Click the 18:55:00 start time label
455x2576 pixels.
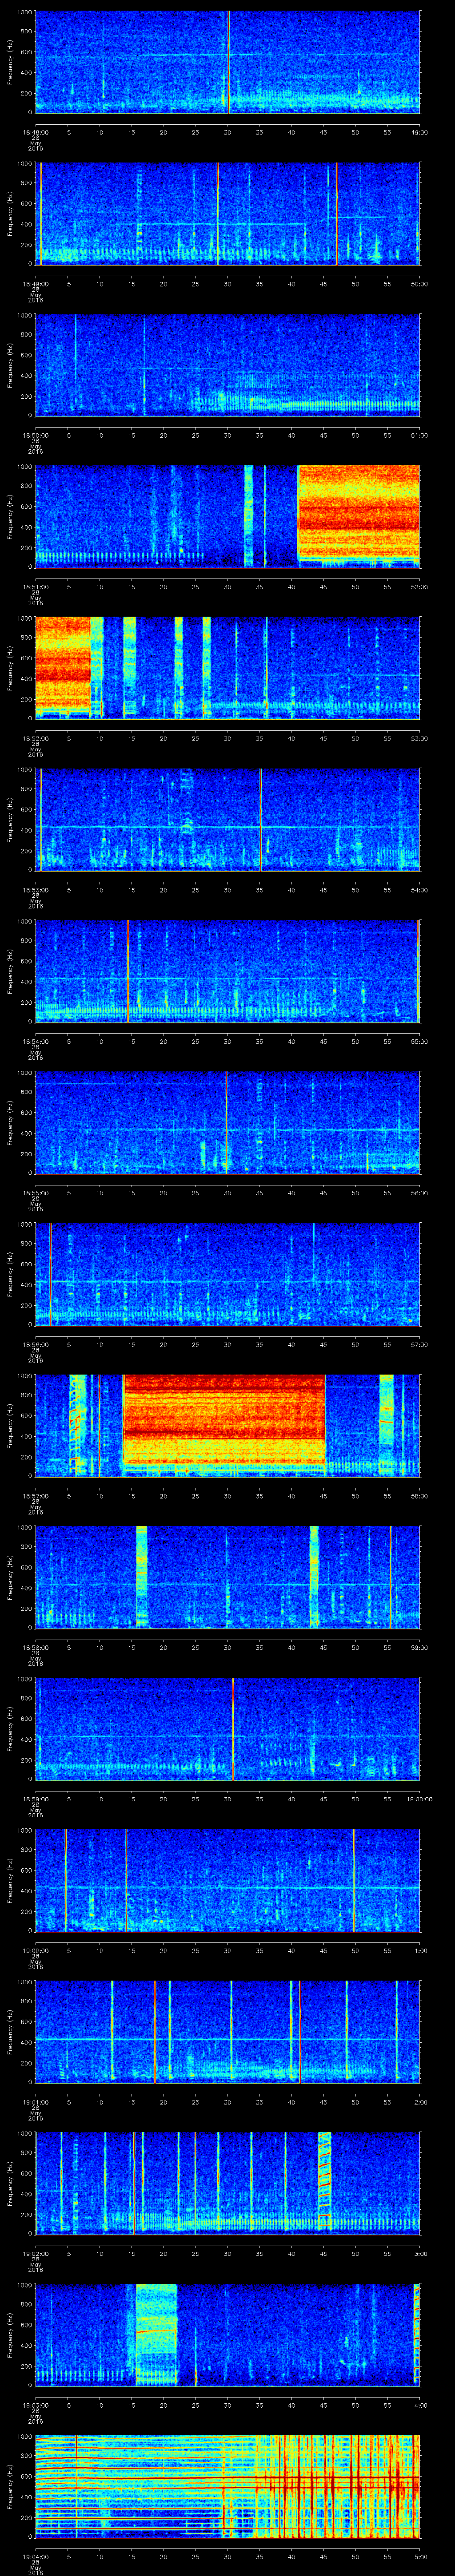click(35, 1192)
